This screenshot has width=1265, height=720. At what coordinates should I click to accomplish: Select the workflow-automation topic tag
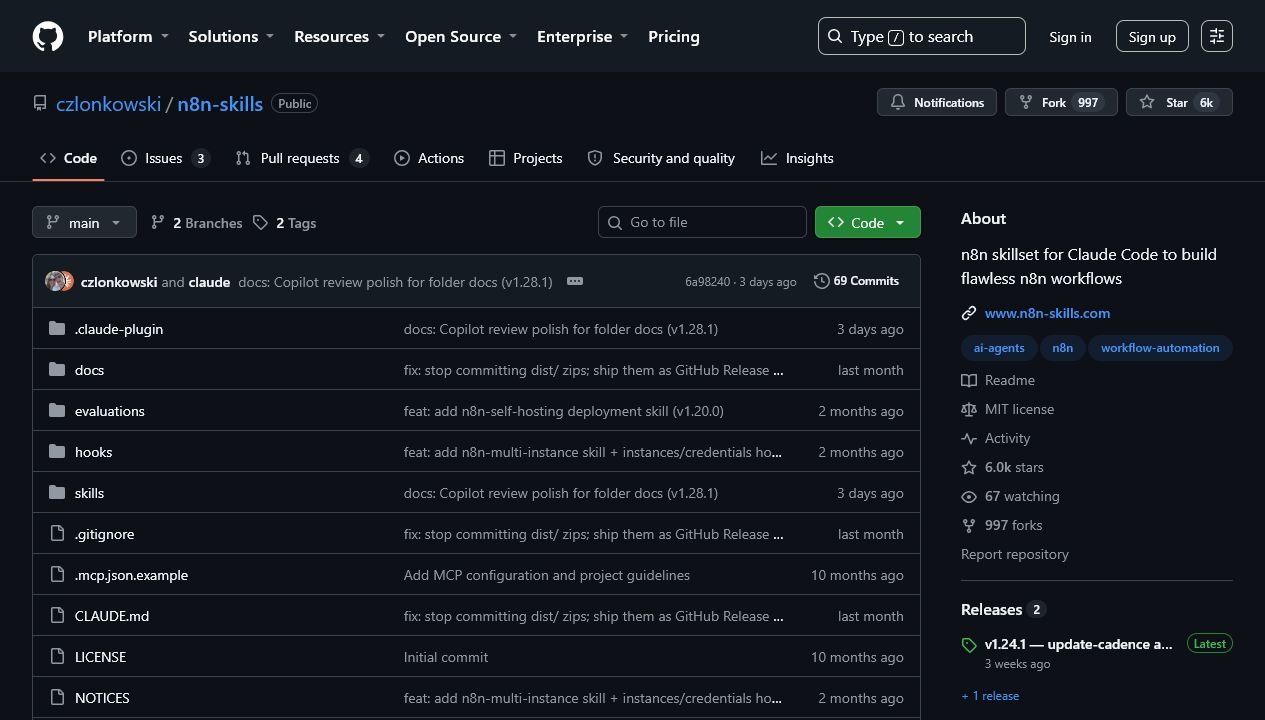click(x=1160, y=348)
